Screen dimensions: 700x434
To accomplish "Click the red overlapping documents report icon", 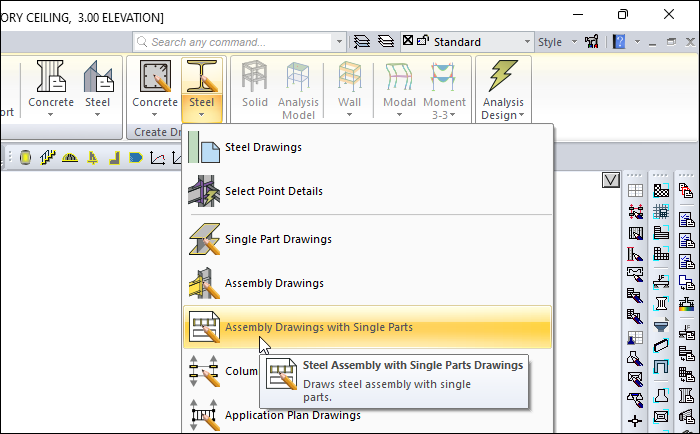I will click(x=687, y=191).
